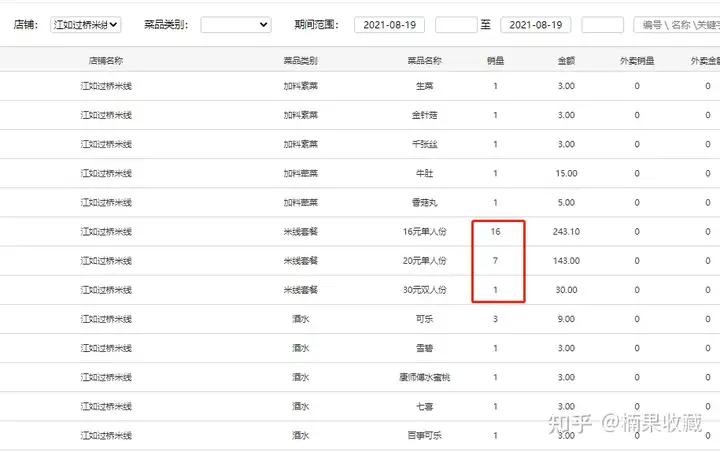This screenshot has width=720, height=452.
Task: Click the 酒水 category in 雪碧 row
Action: tap(301, 348)
